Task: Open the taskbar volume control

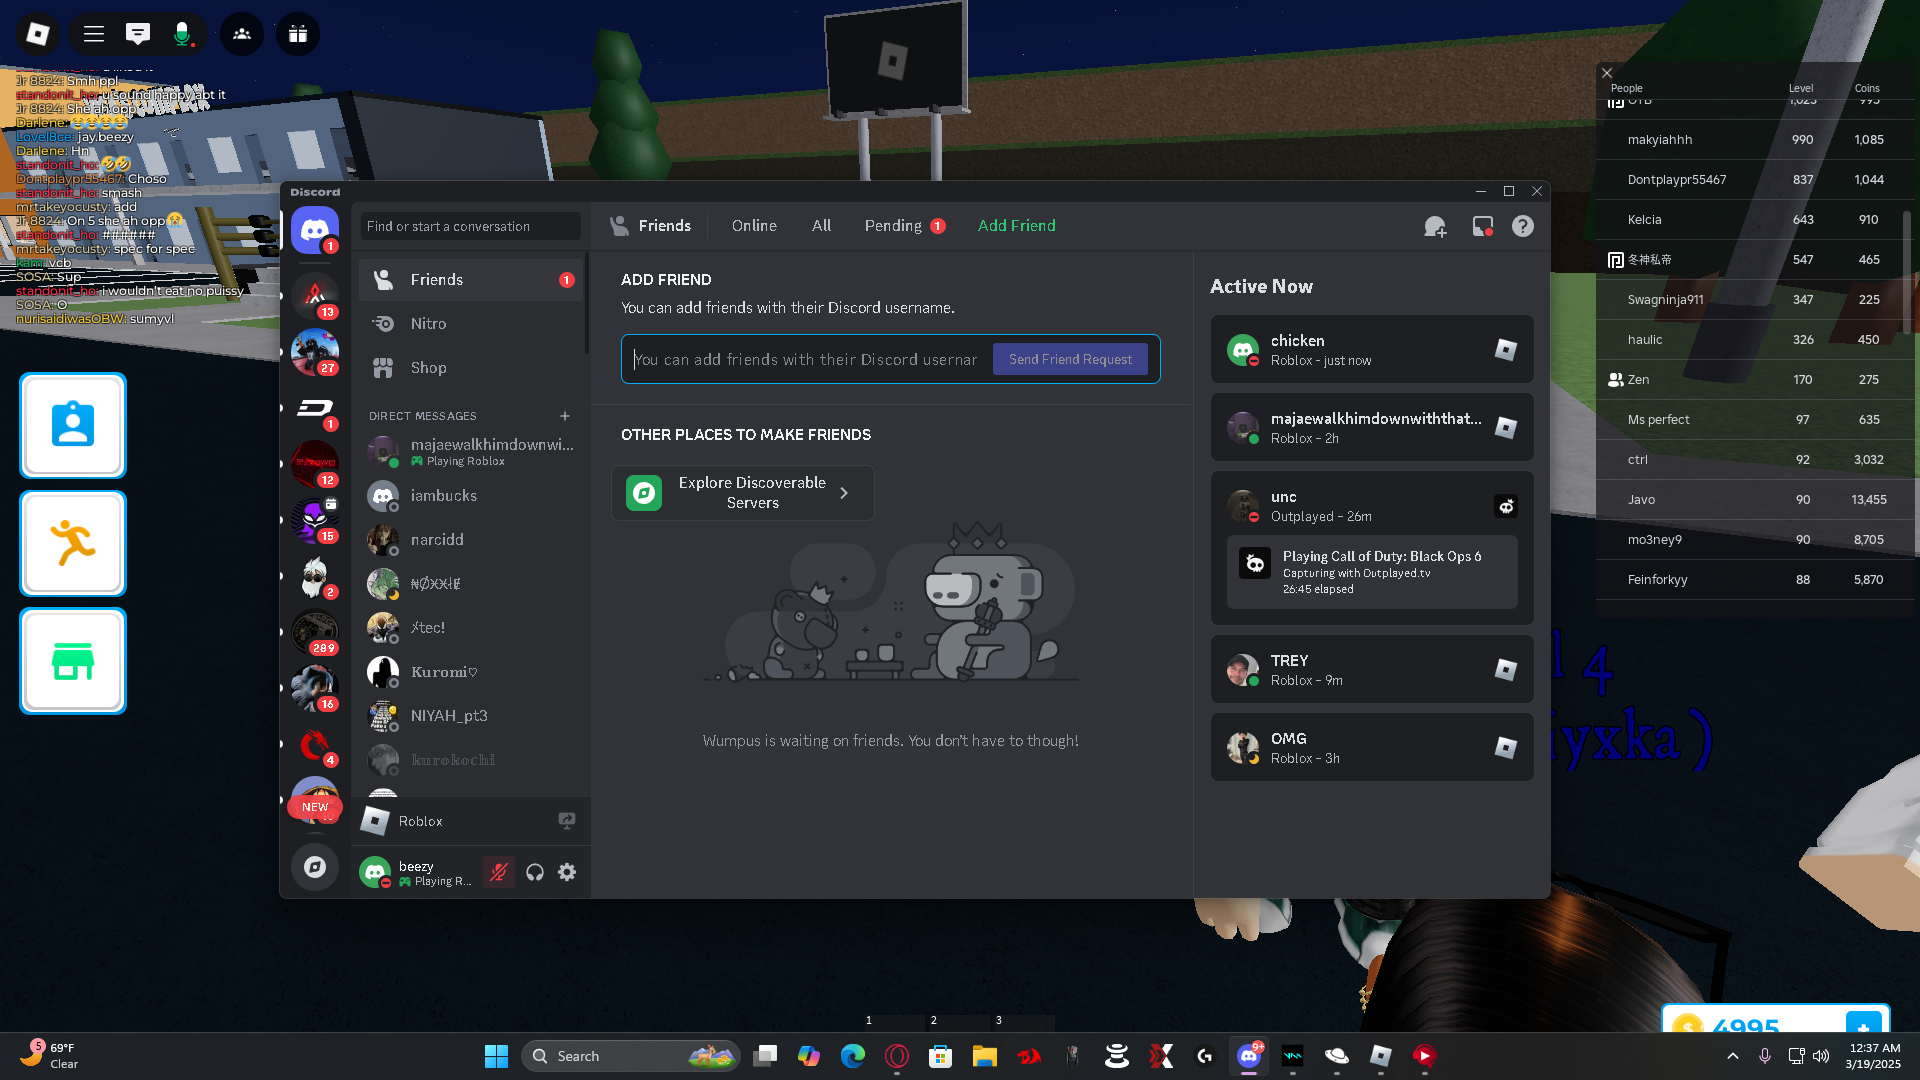Action: point(1821,1056)
